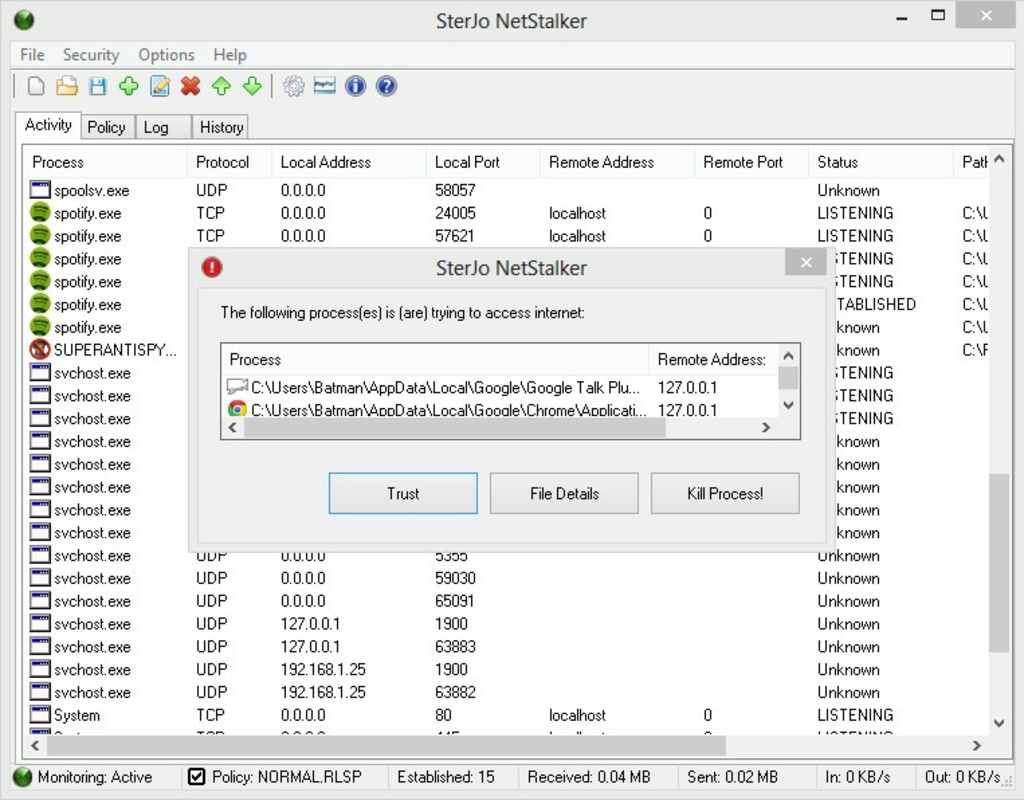Click the main list scroll right arrow
This screenshot has width=1024, height=800.
point(976,745)
